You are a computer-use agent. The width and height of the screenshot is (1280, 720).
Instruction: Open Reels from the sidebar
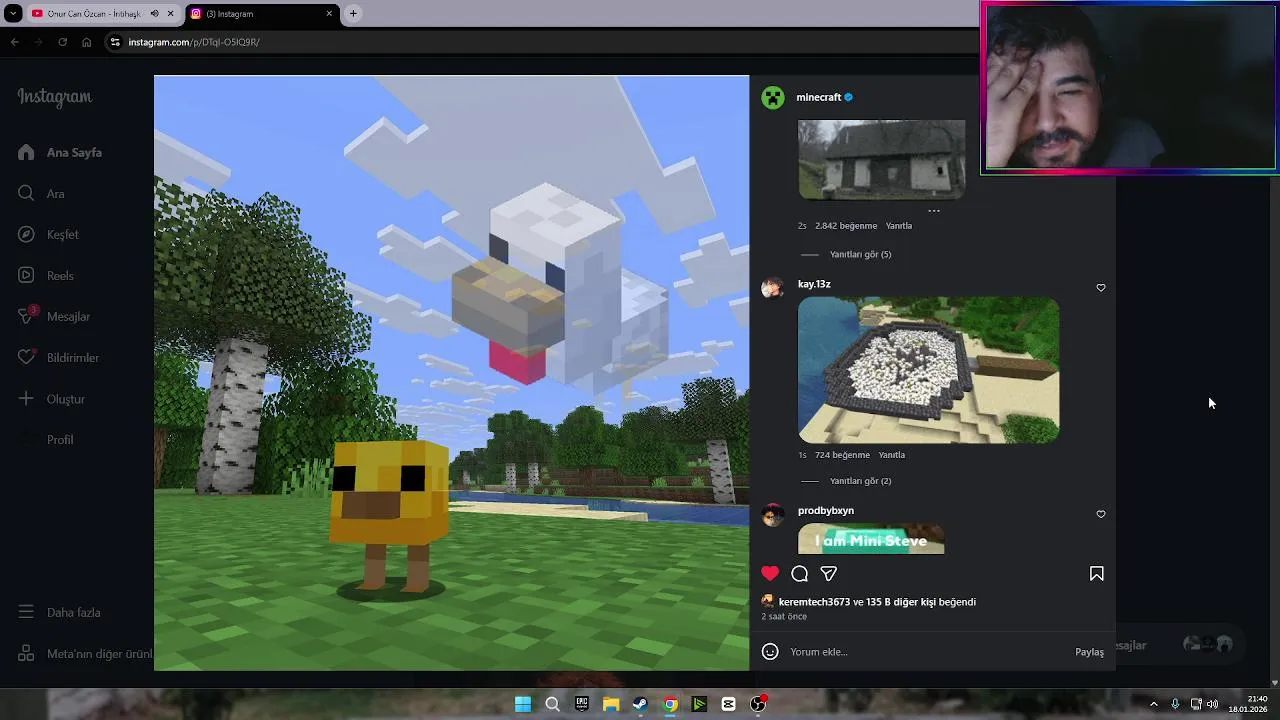46,275
